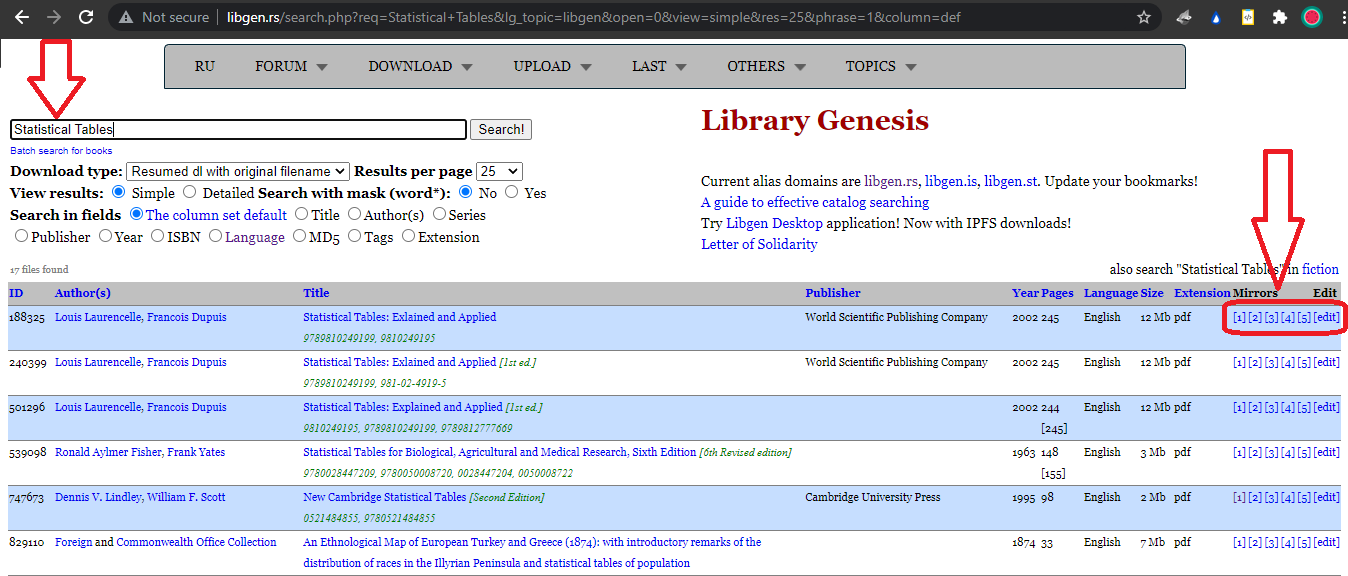Open An Ethnological Map of European Turkey title
The image size is (1348, 576).
(x=532, y=552)
